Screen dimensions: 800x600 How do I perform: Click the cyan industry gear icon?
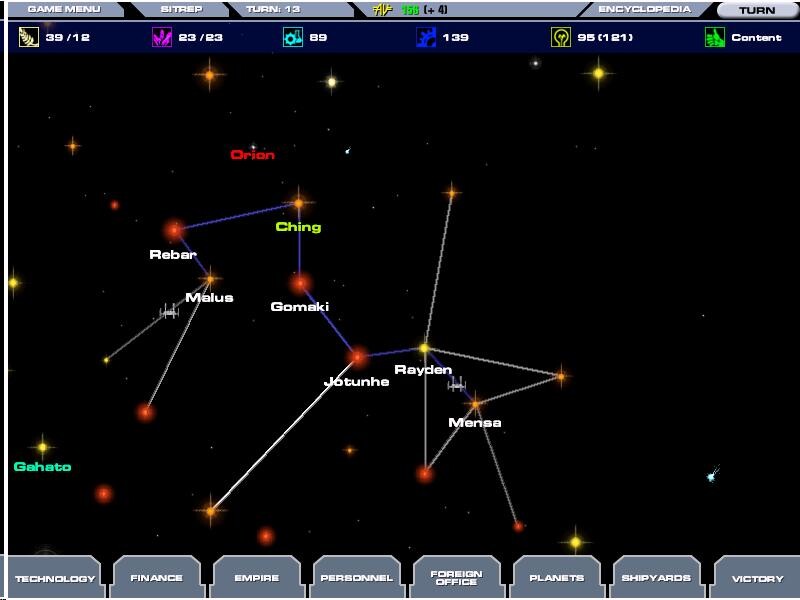pos(293,38)
